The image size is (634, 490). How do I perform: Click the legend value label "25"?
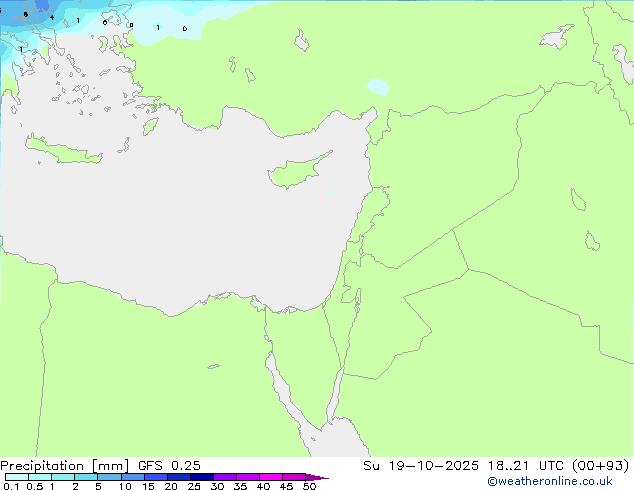point(194,486)
